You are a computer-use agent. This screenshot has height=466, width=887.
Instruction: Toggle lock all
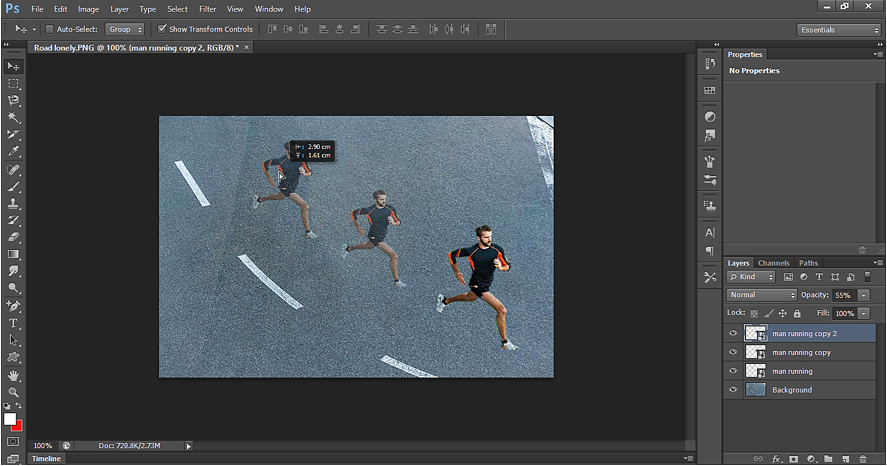coord(797,313)
